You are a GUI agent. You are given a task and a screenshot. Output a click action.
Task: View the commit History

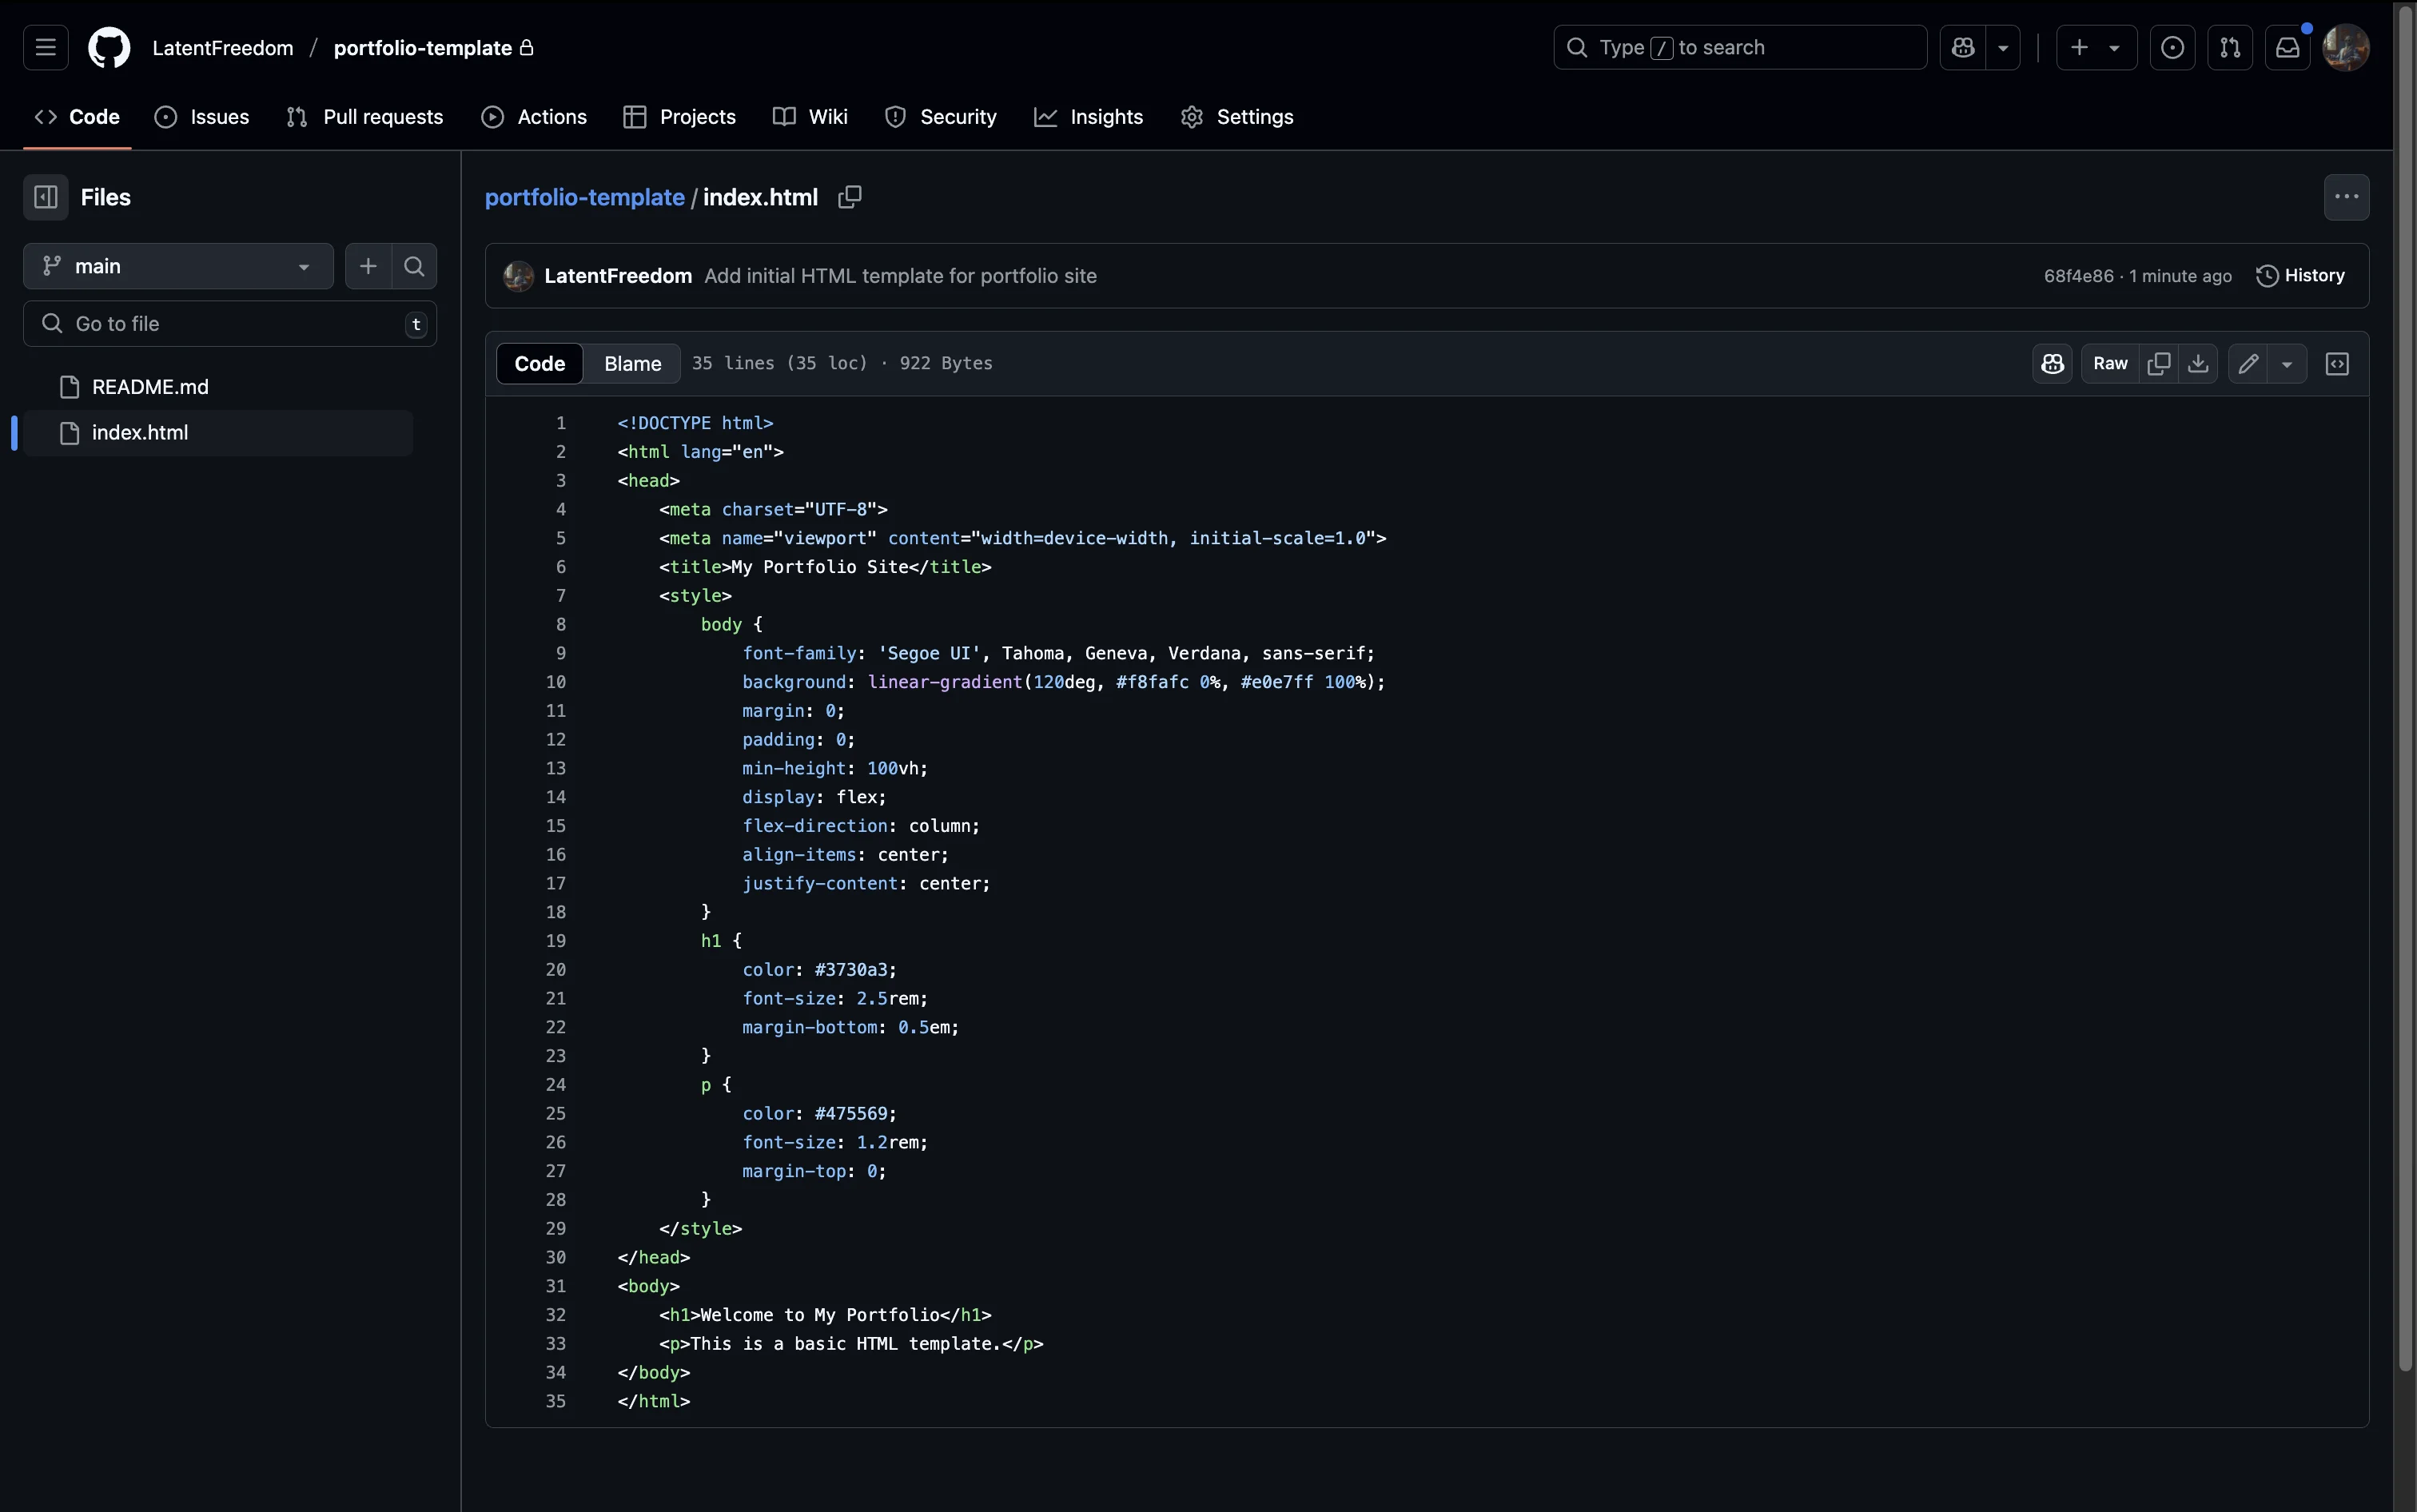pos(2302,276)
